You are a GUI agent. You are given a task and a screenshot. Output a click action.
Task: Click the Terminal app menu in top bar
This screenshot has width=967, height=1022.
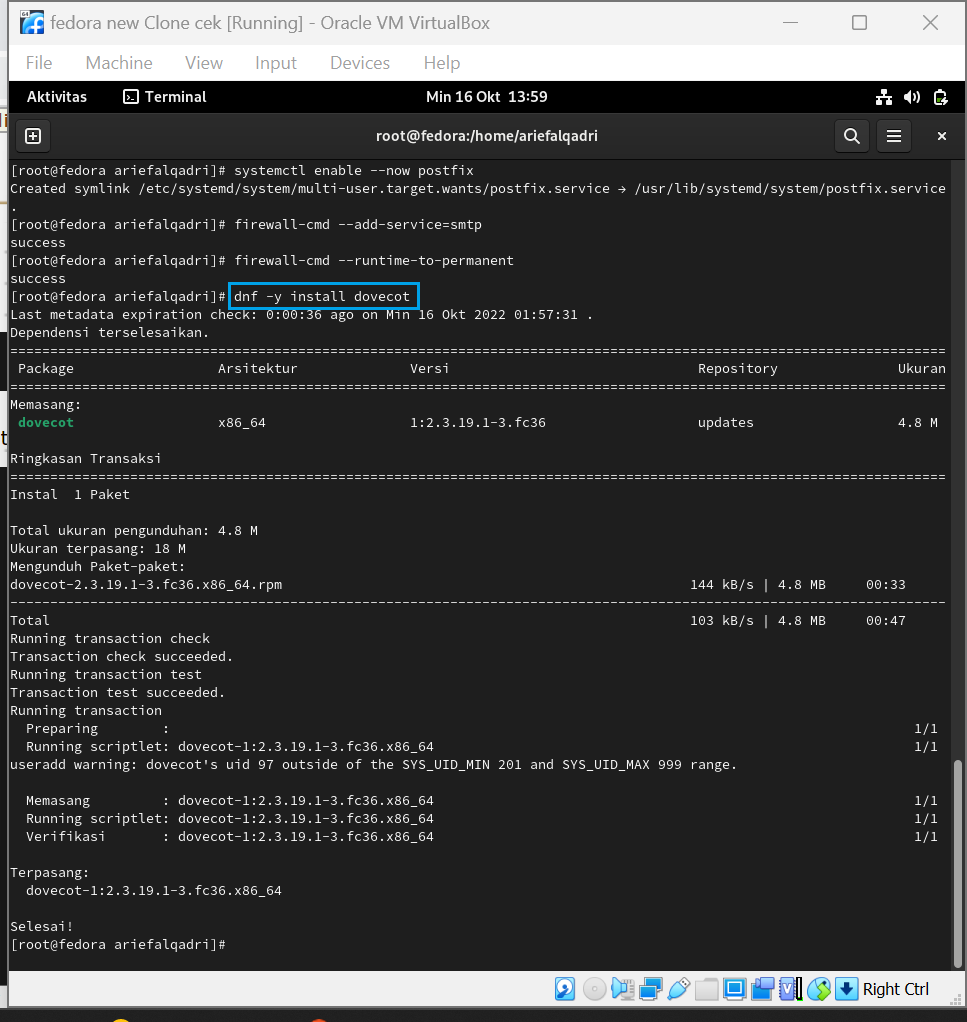[165, 97]
